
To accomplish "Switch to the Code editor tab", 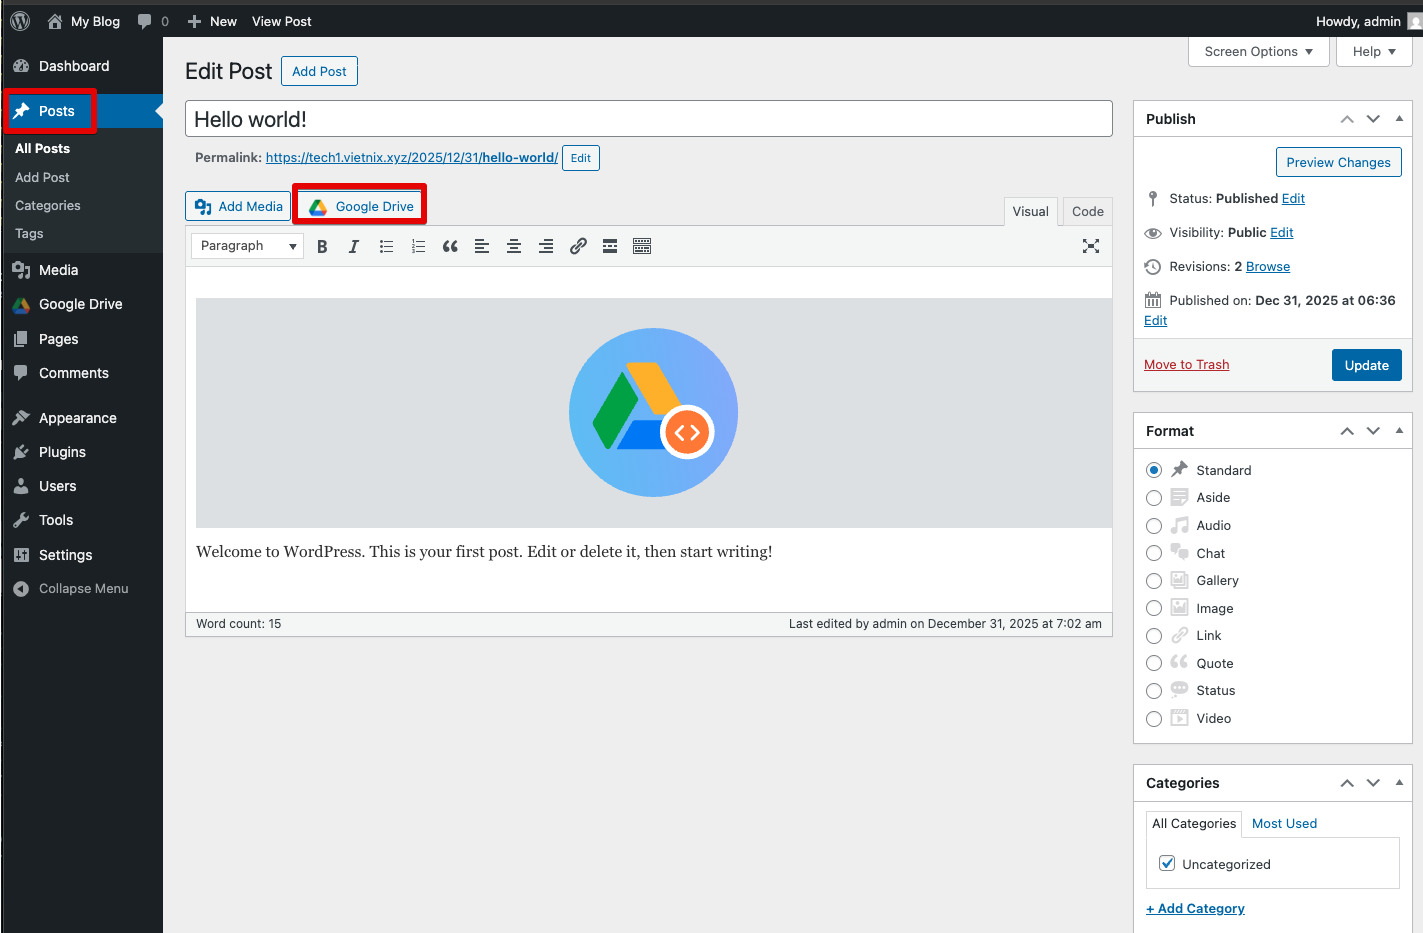I will click(x=1087, y=211).
